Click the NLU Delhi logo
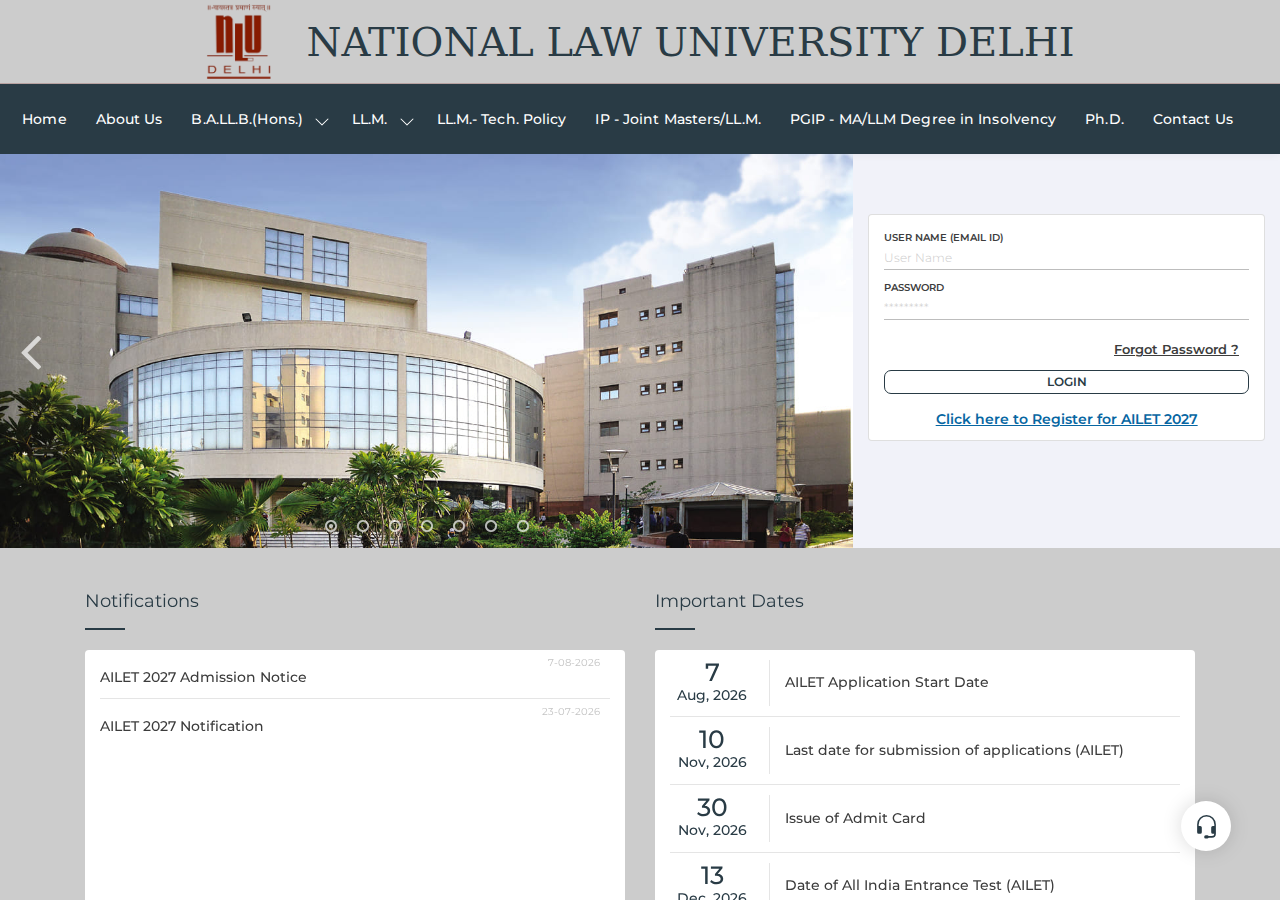The height and width of the screenshot is (900, 1280). [x=239, y=41]
